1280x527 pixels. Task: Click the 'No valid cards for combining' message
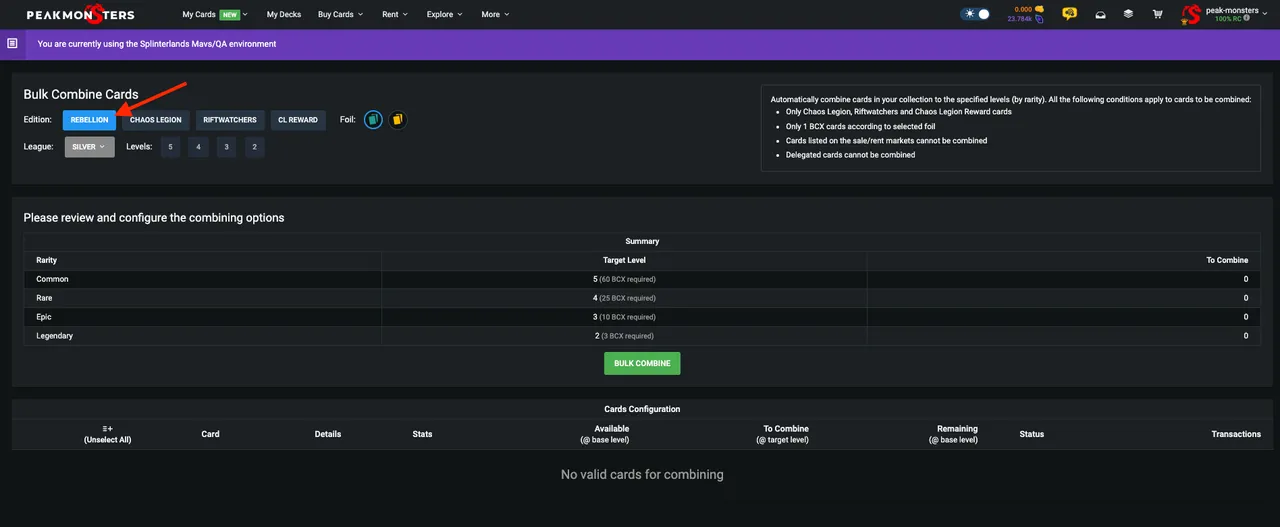[642, 474]
